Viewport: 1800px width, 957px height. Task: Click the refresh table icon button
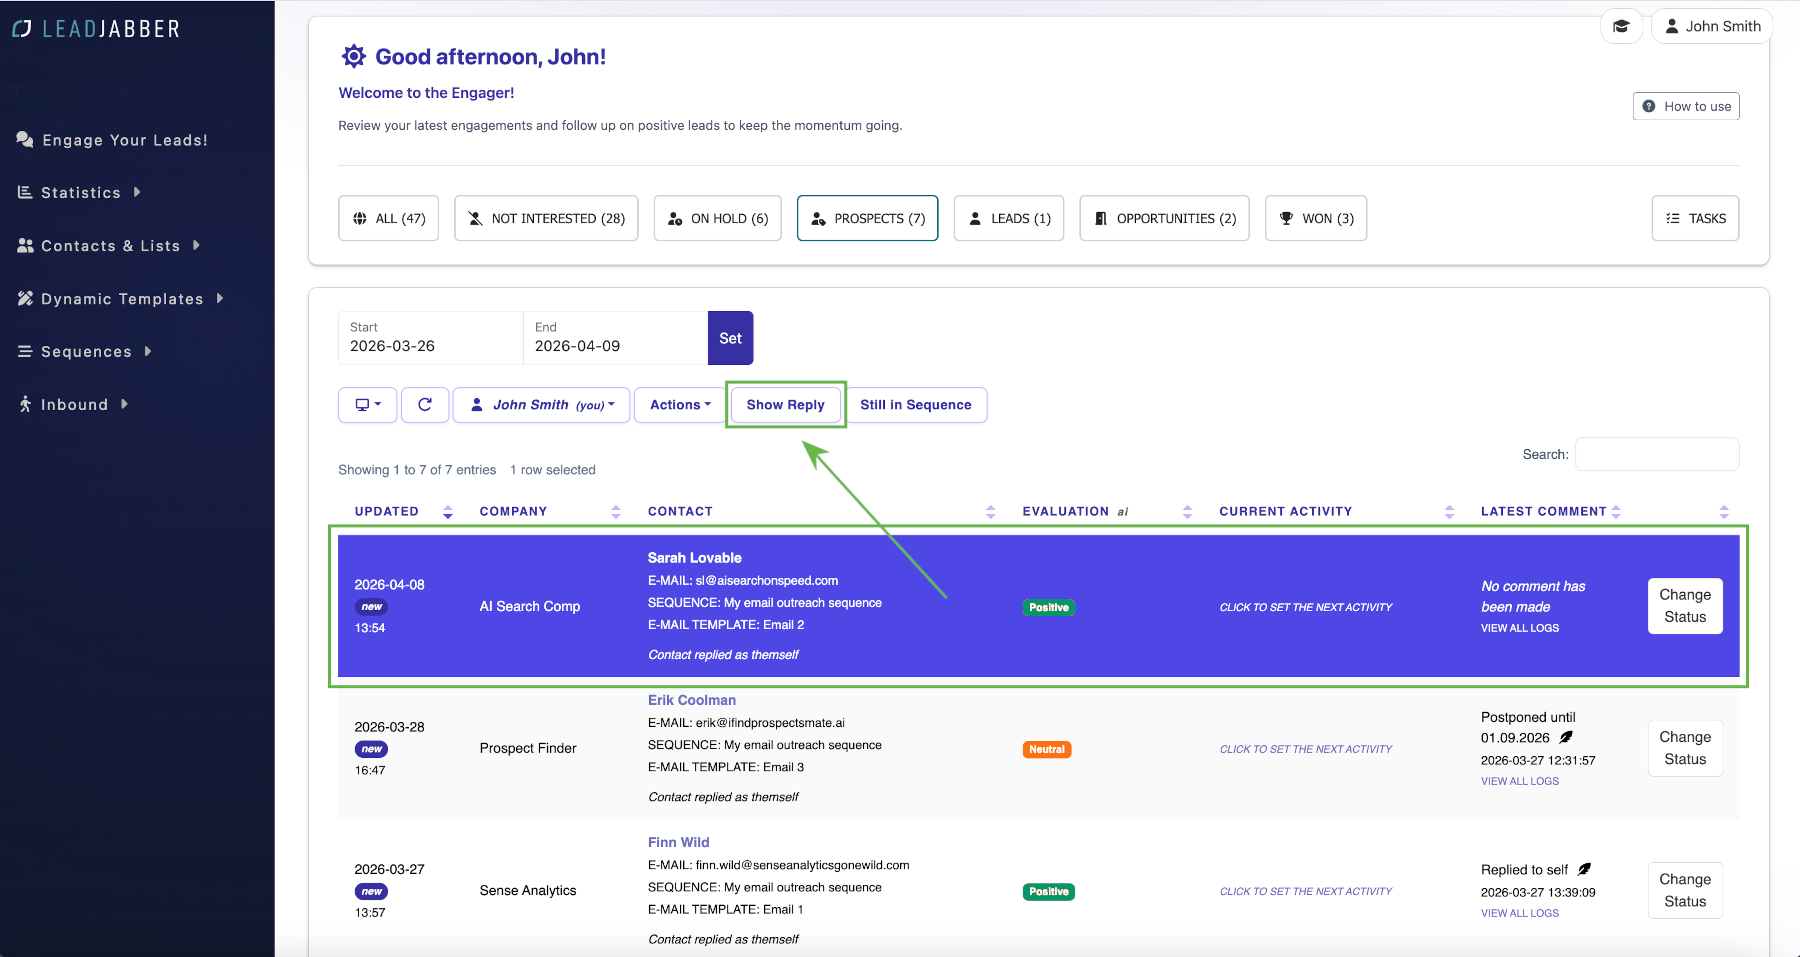pos(425,405)
